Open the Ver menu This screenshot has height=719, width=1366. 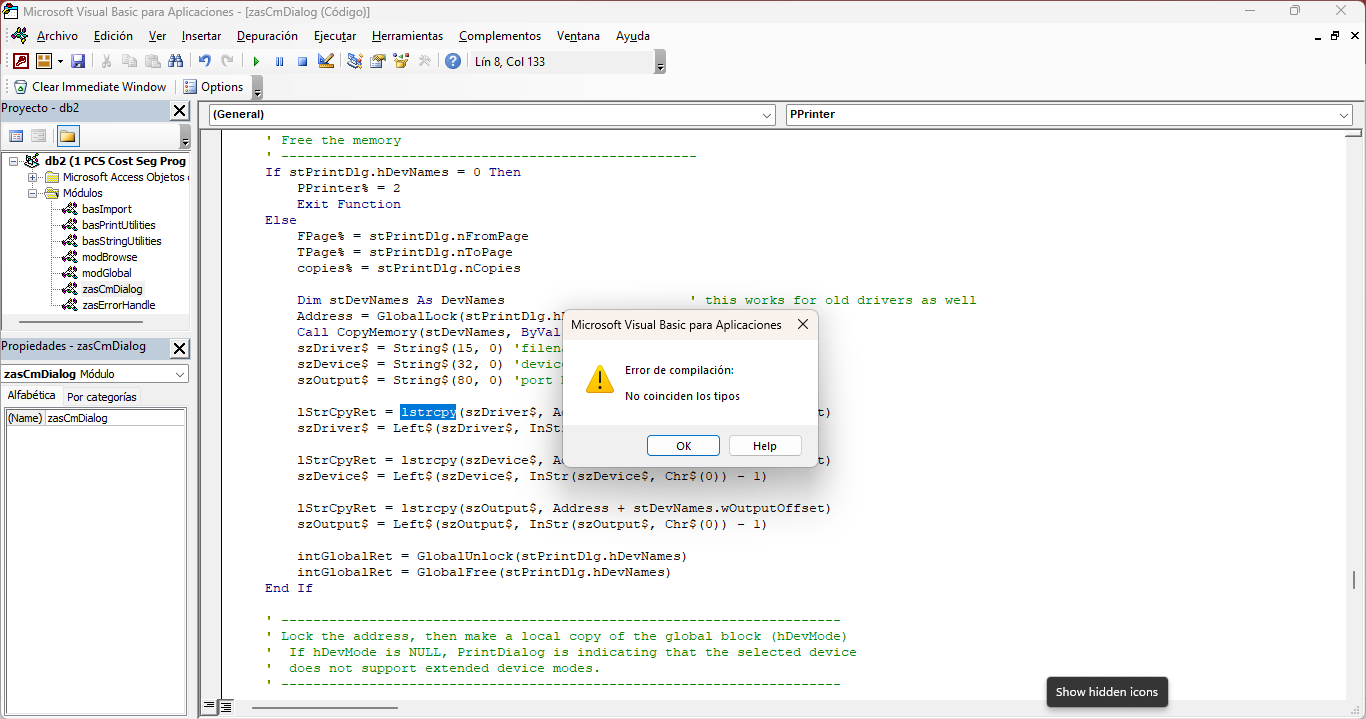click(x=157, y=36)
